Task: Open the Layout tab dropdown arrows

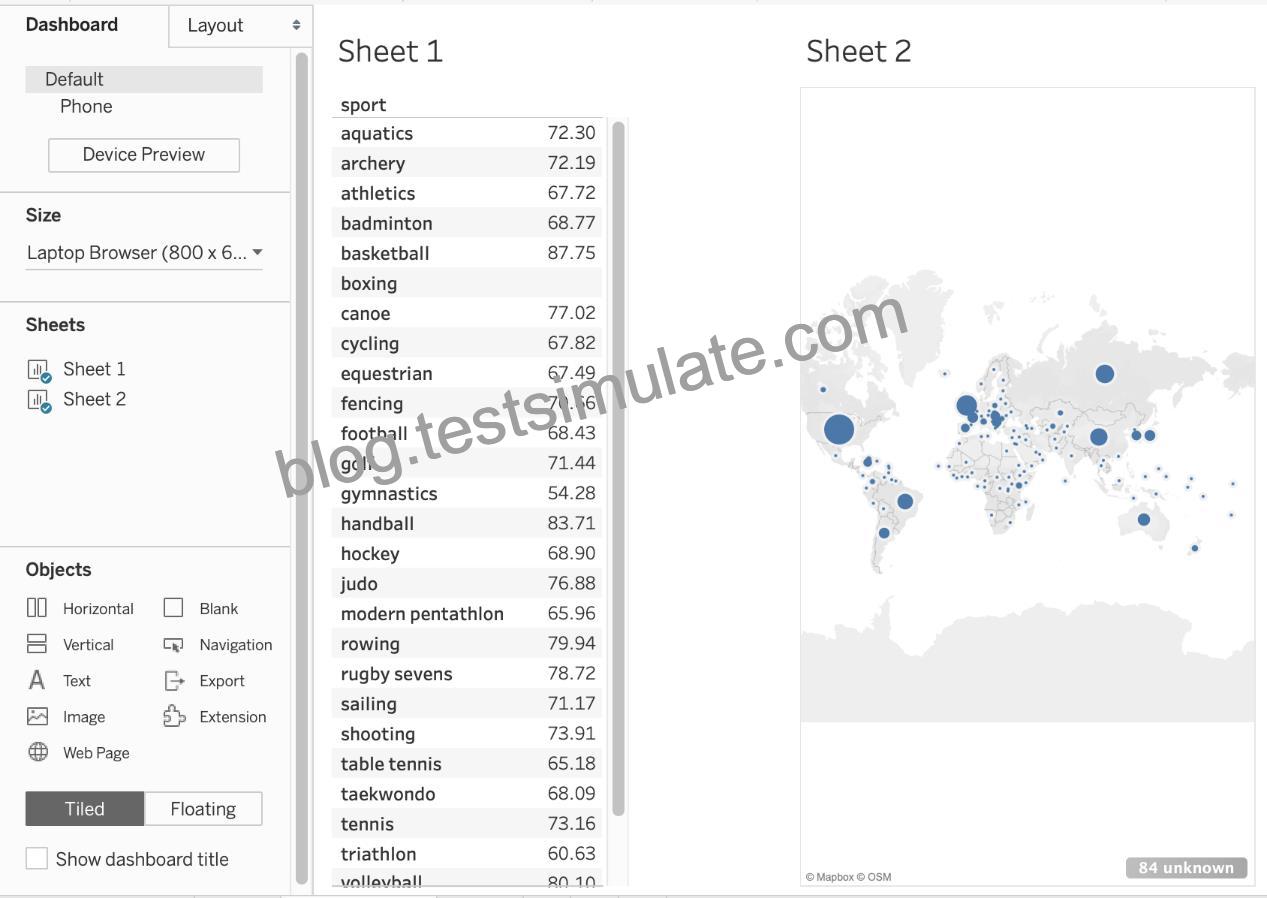Action: 296,25
